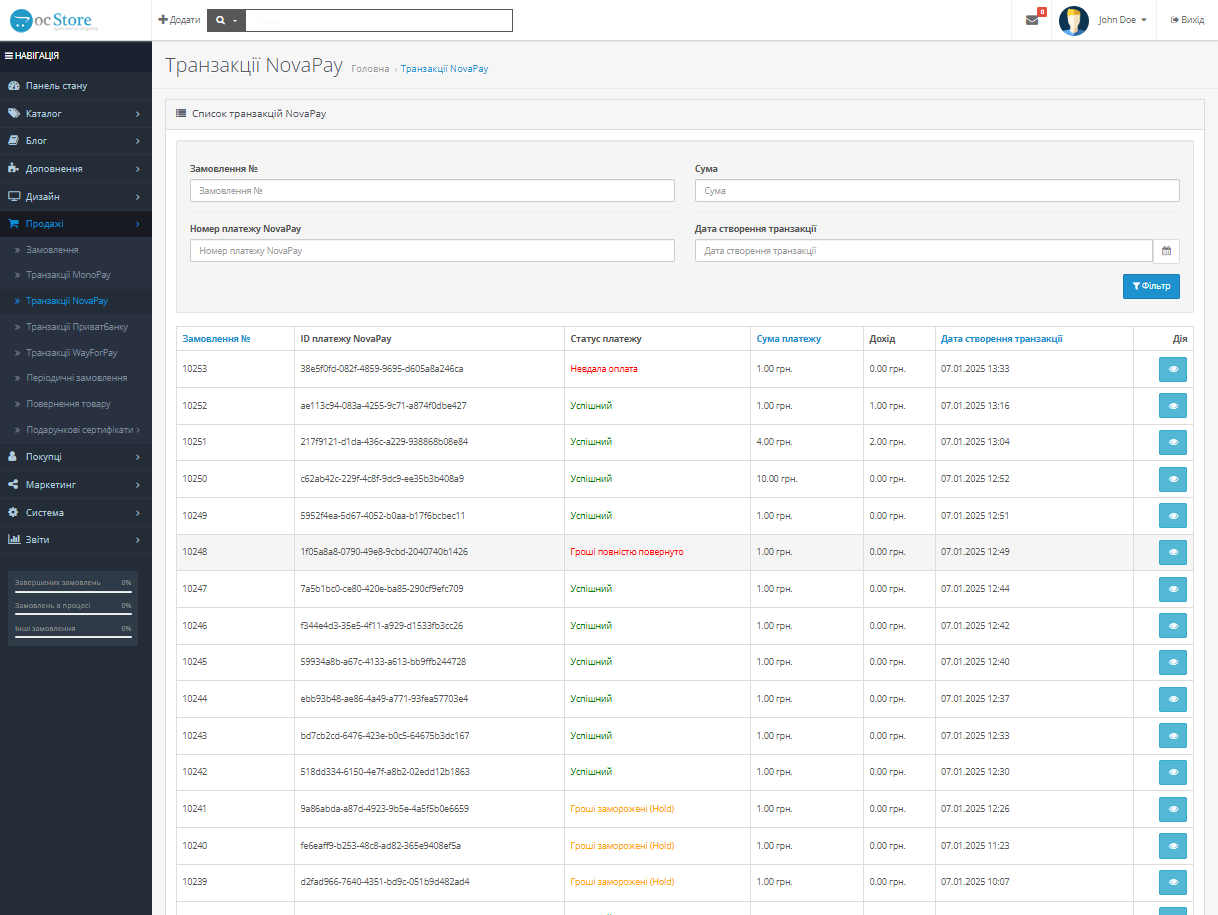
Task: Open the Замовлення submenu item
Action: 76,250
